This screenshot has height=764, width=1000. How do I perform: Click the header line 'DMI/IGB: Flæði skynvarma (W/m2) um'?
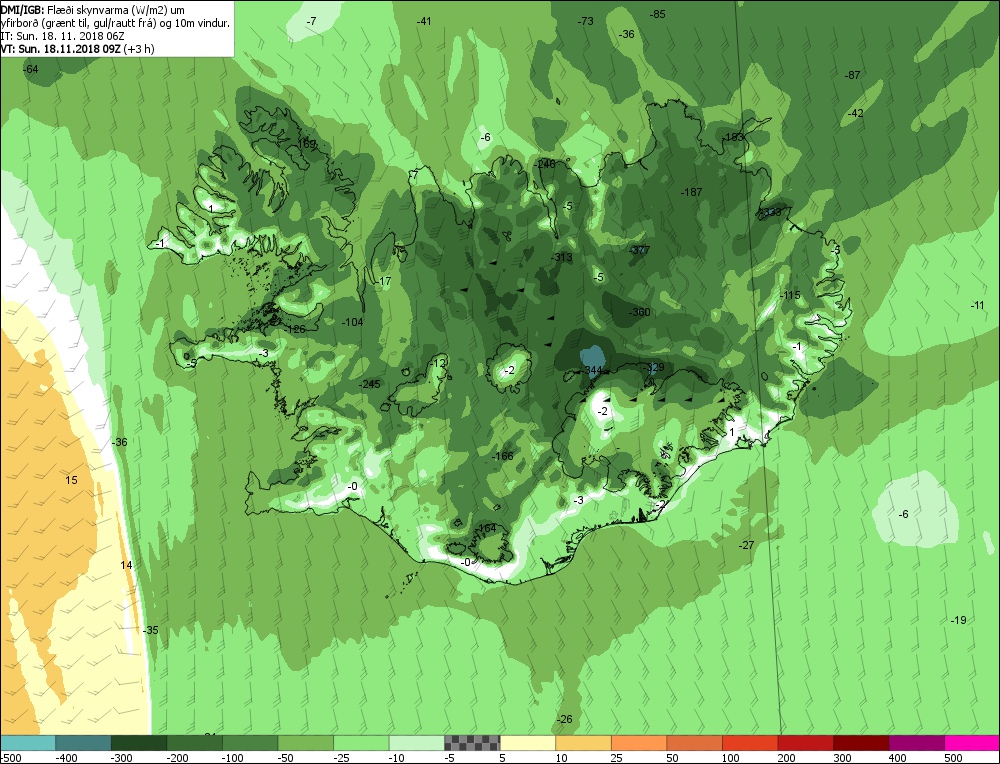(92, 10)
